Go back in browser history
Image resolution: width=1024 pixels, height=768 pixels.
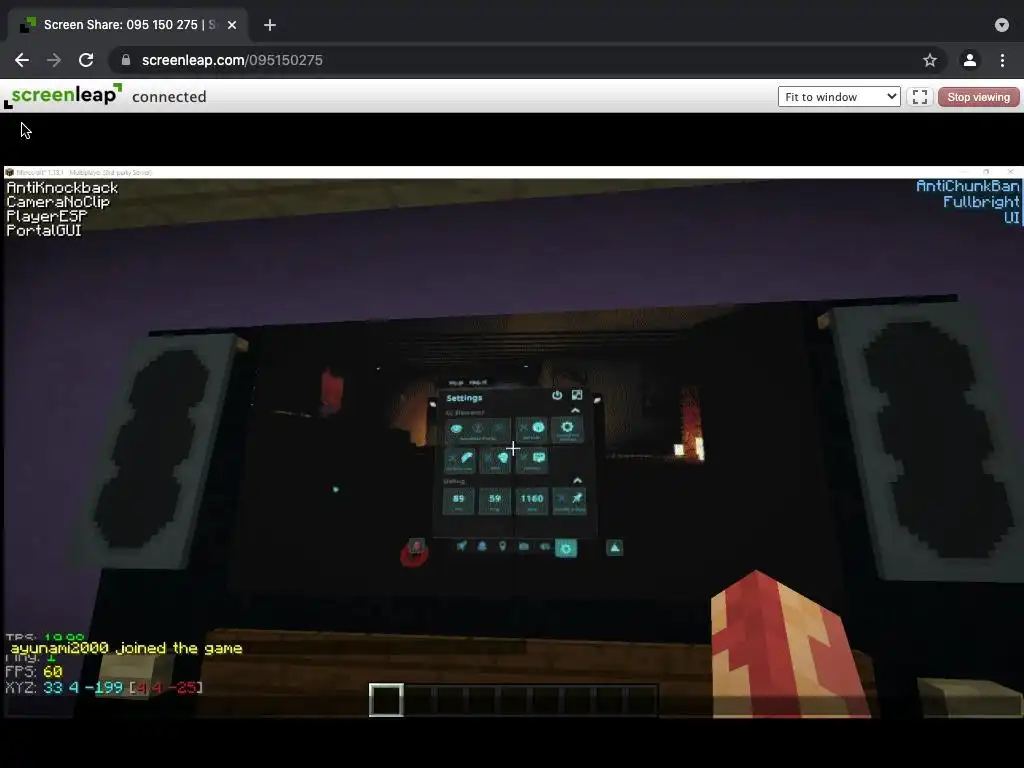22,60
